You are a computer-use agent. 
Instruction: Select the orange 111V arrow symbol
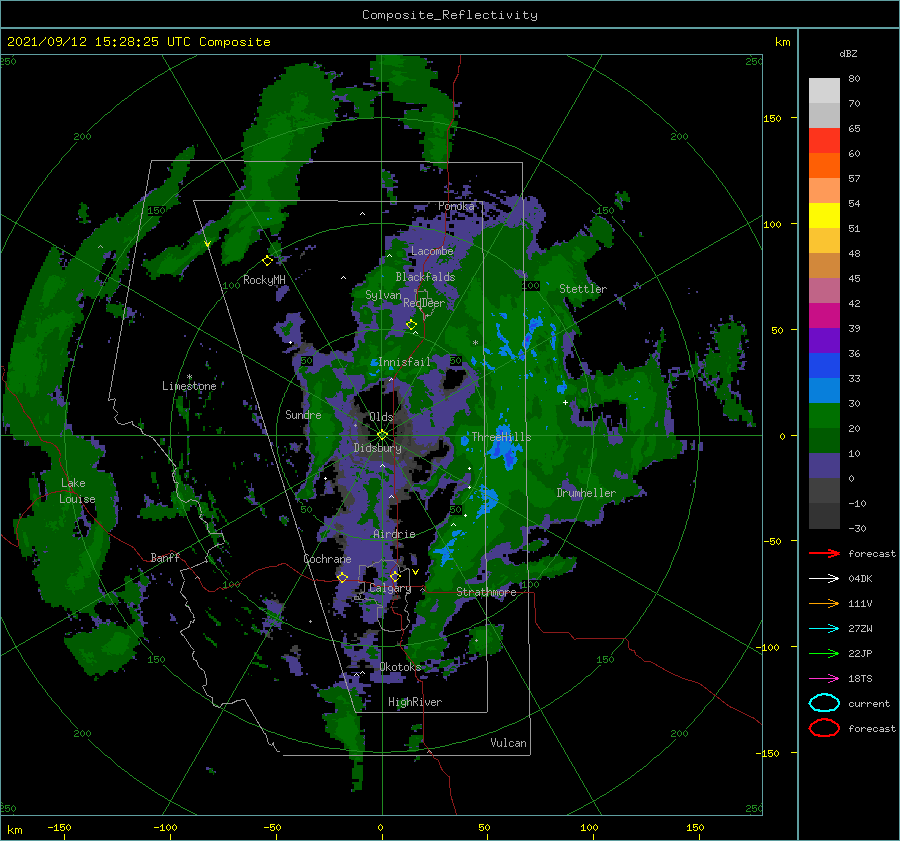(x=824, y=603)
